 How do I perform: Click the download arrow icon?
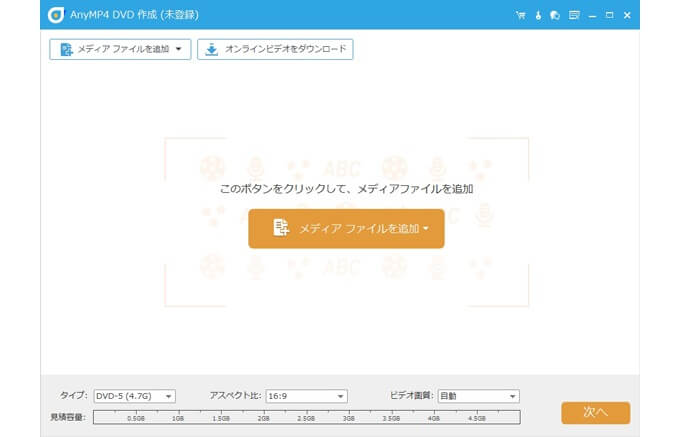[212, 49]
